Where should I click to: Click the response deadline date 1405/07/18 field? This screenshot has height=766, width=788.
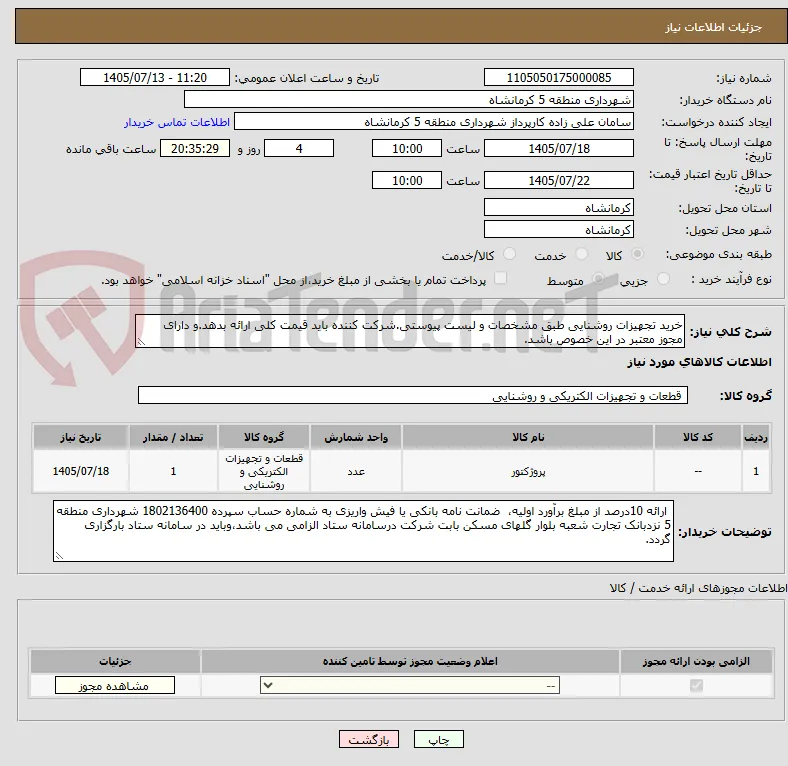tap(559, 149)
